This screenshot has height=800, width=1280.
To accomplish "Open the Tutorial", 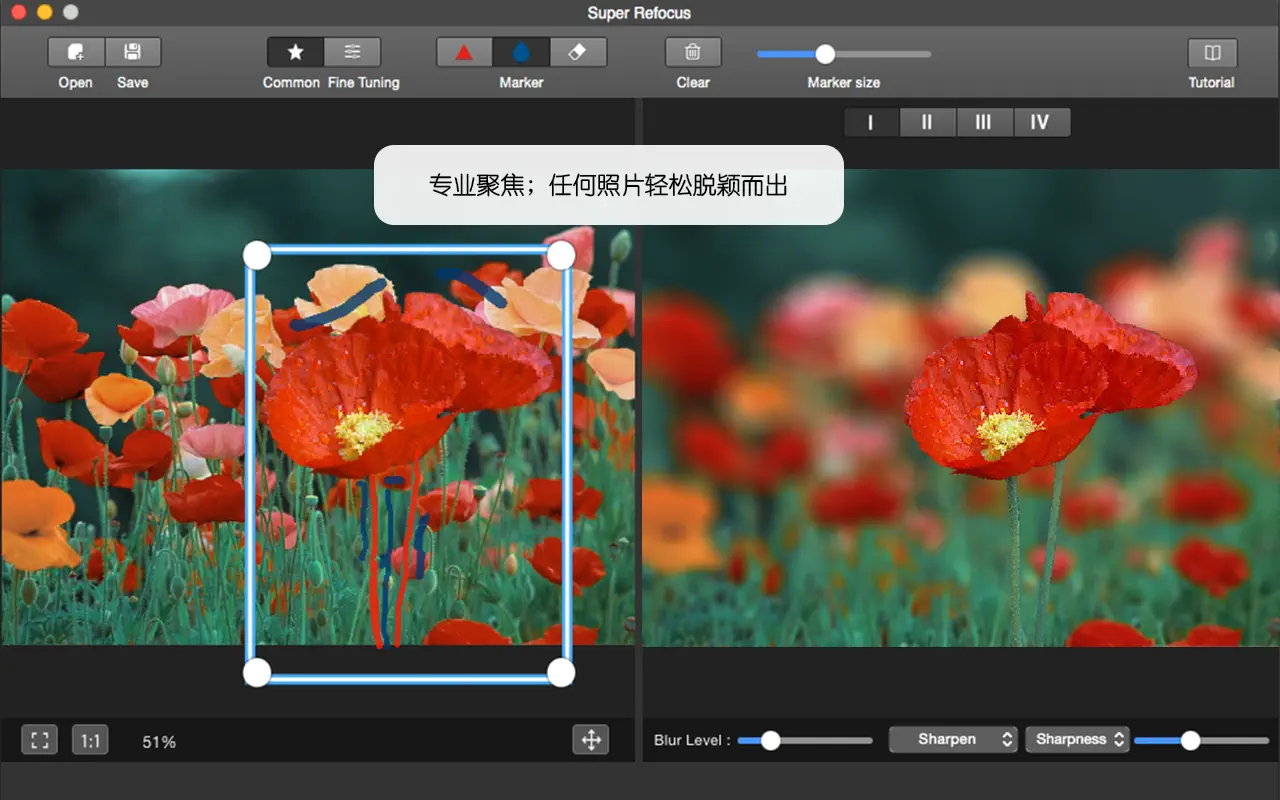I will pyautogui.click(x=1211, y=52).
